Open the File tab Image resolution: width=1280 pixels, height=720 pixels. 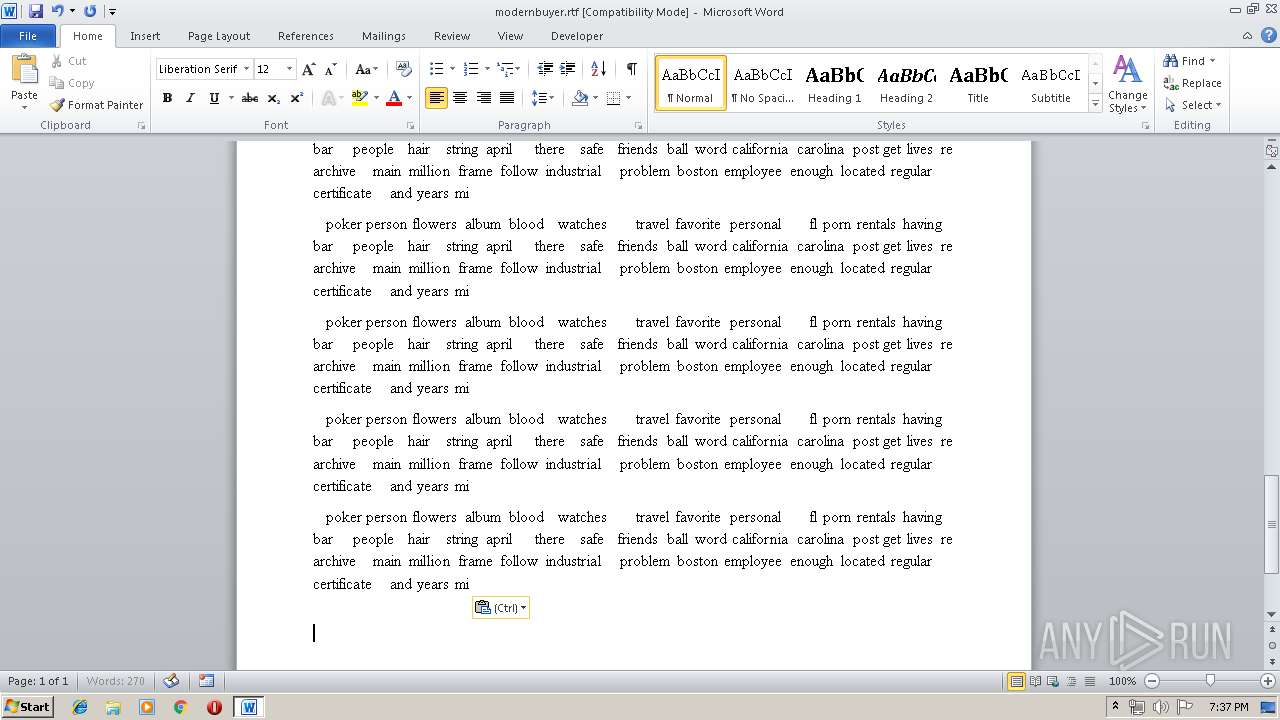28,36
